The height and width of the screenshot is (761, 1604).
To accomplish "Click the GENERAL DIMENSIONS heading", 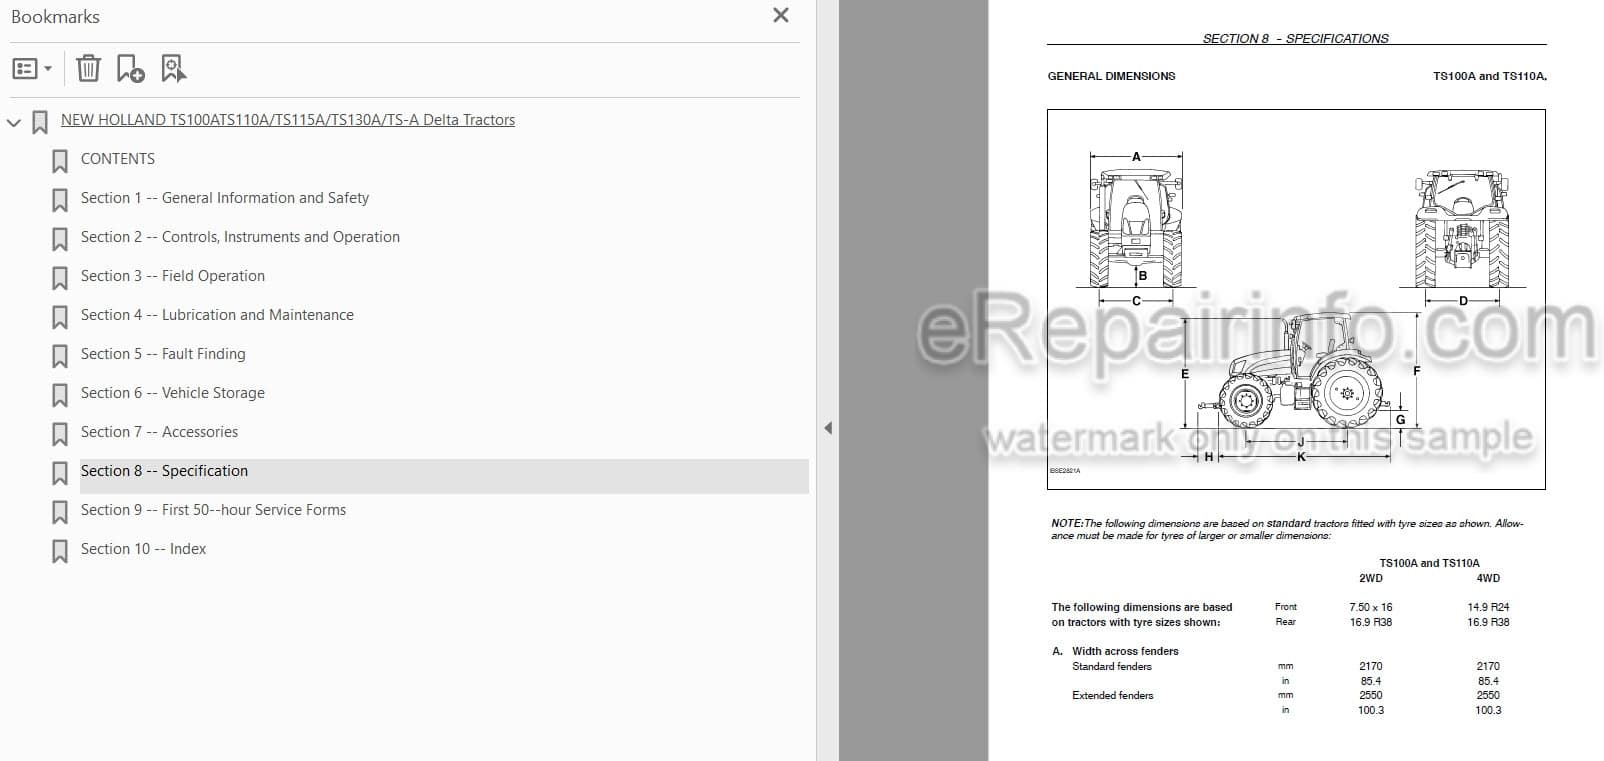I will [x=1111, y=76].
